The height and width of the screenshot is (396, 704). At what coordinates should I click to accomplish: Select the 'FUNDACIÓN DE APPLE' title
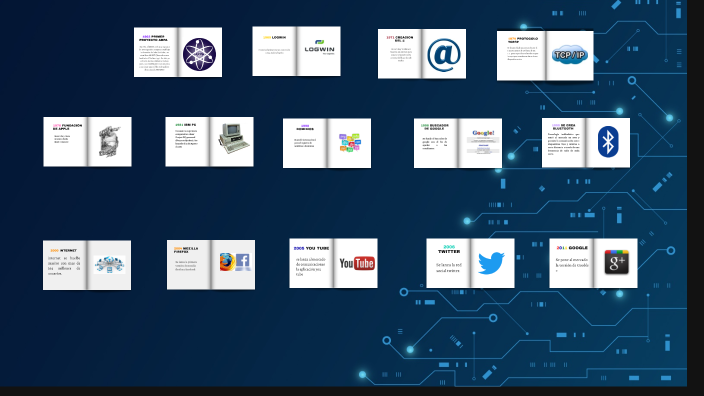pyautogui.click(x=67, y=127)
